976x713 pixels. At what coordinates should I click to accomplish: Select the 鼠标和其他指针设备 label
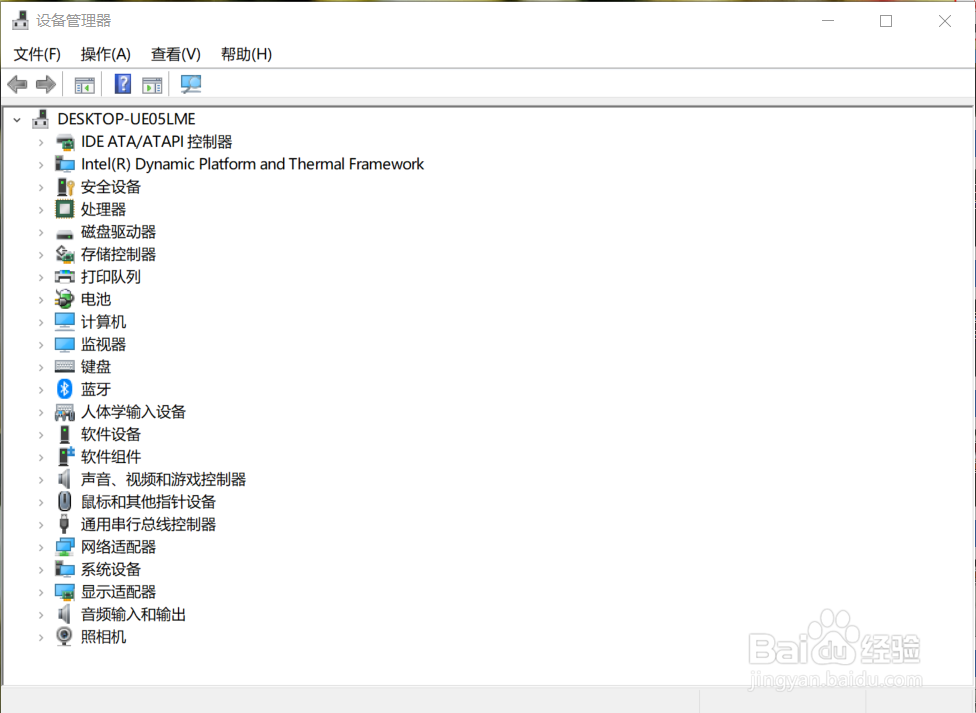tap(148, 501)
